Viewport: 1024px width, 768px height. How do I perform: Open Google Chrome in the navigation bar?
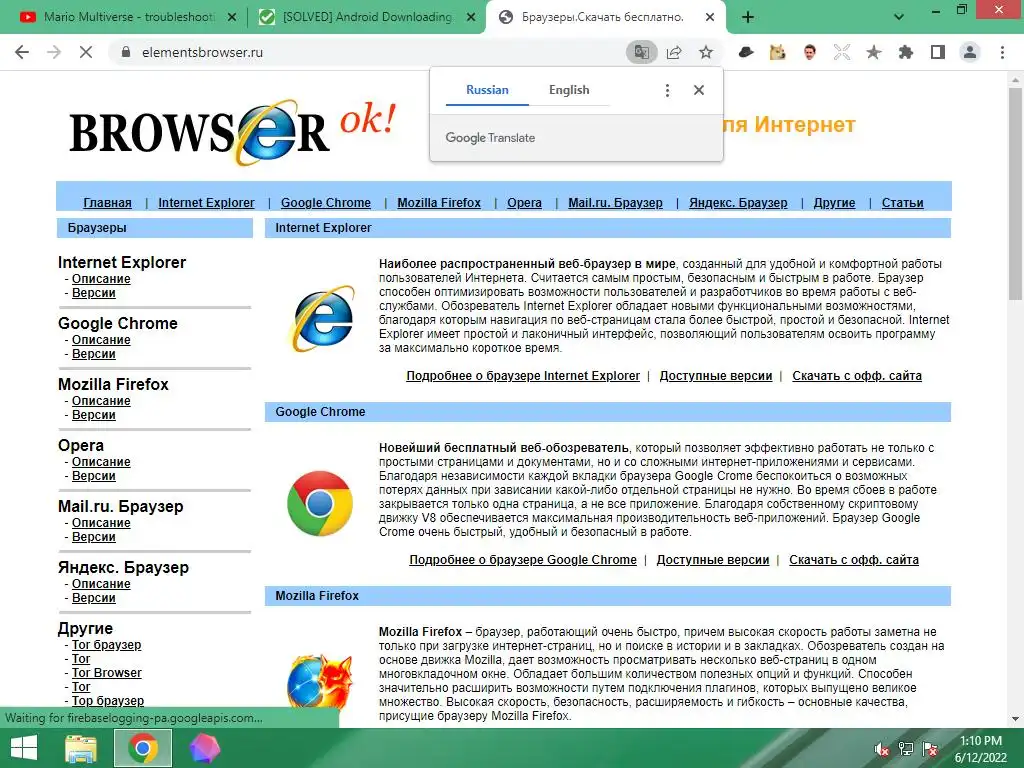[326, 203]
